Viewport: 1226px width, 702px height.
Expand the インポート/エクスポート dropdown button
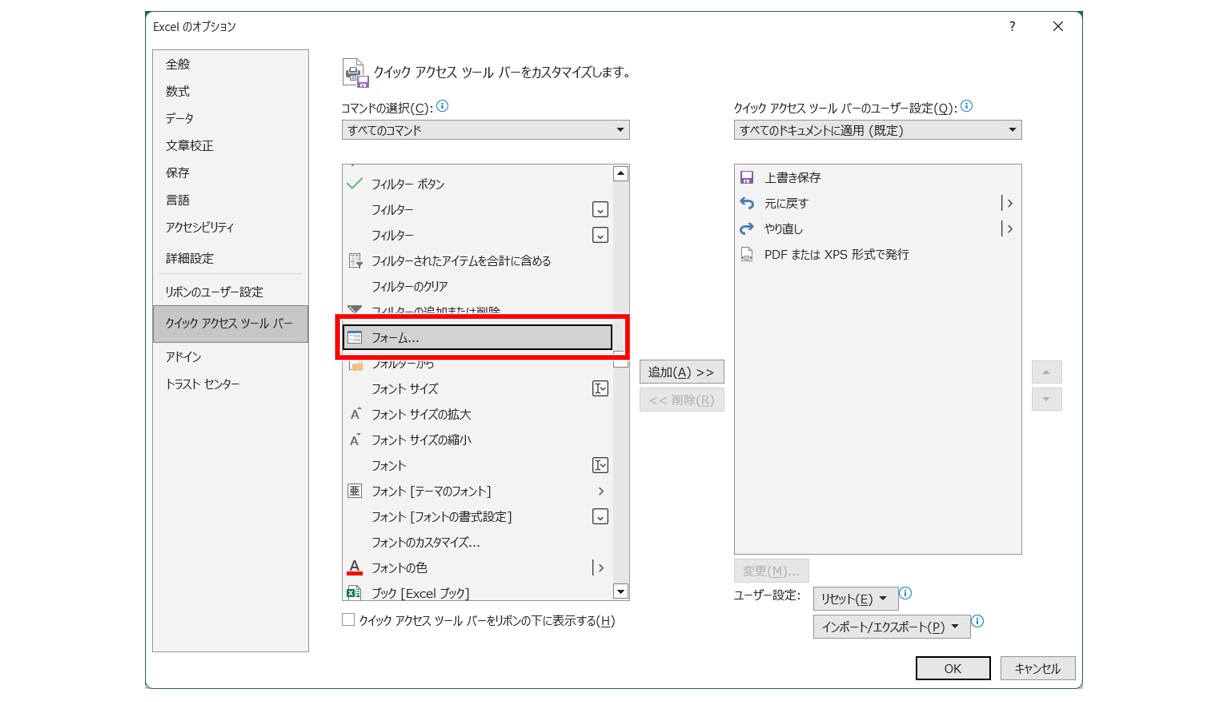(x=891, y=627)
